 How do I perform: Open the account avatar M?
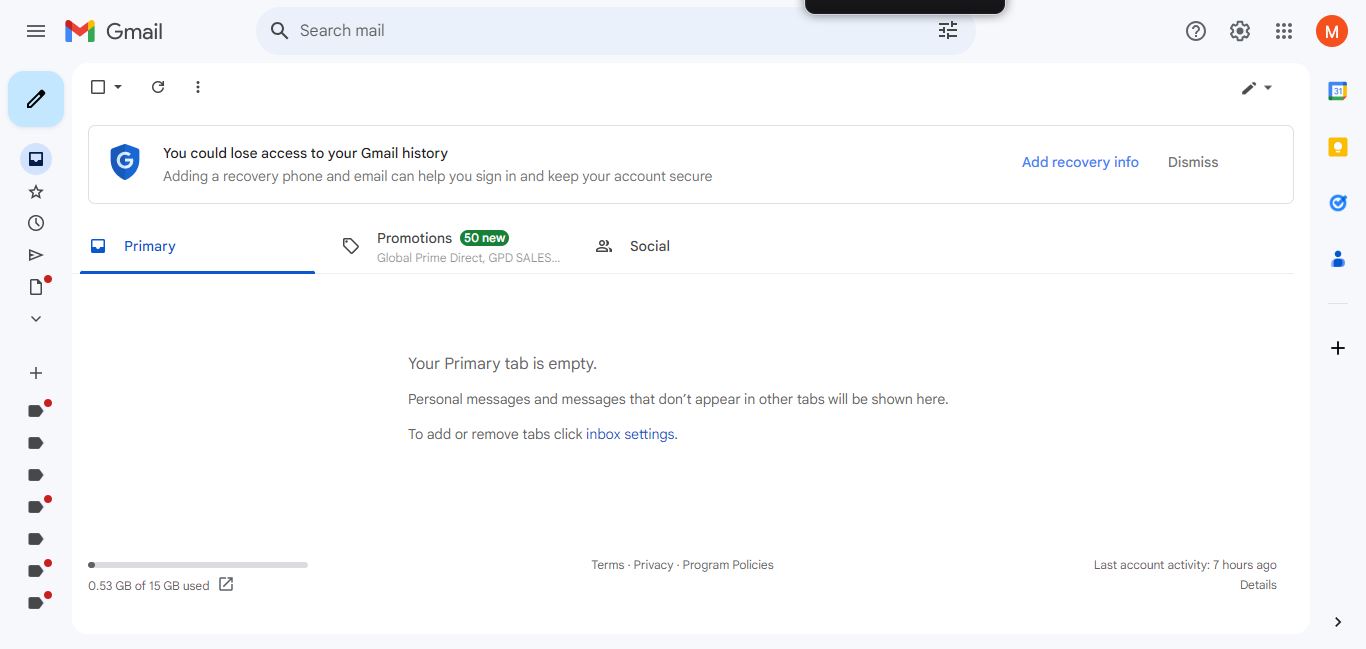click(x=1332, y=31)
